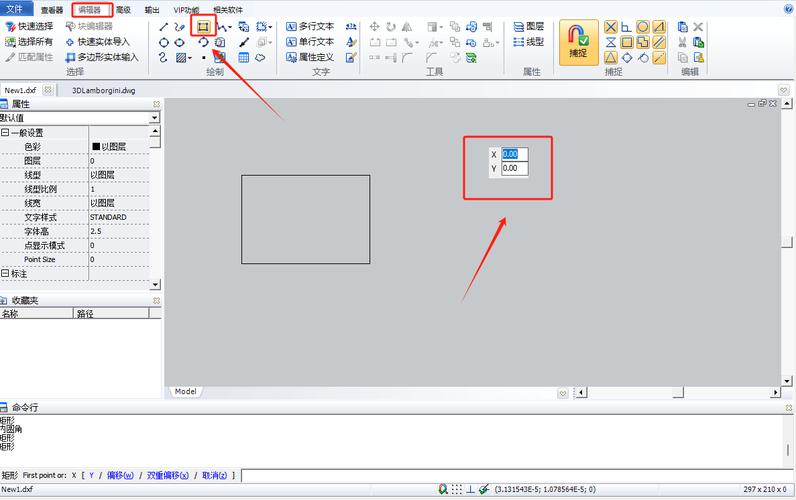
Task: Collapse the 一般设置 property group
Action: [5, 132]
